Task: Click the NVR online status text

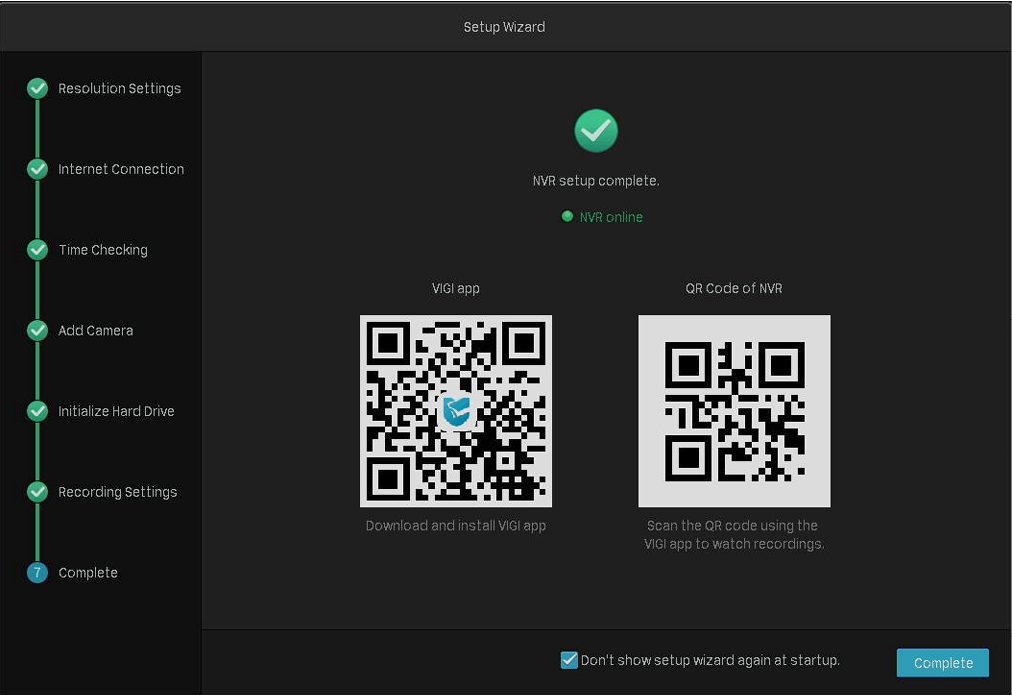Action: (x=611, y=217)
